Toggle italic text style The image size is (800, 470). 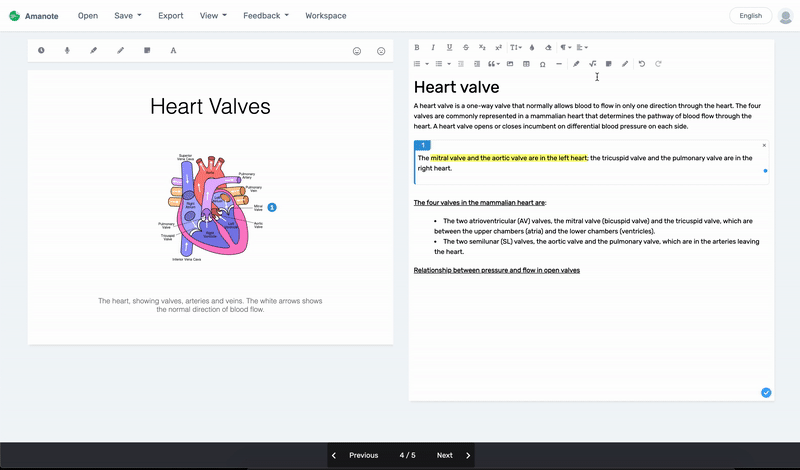point(433,47)
